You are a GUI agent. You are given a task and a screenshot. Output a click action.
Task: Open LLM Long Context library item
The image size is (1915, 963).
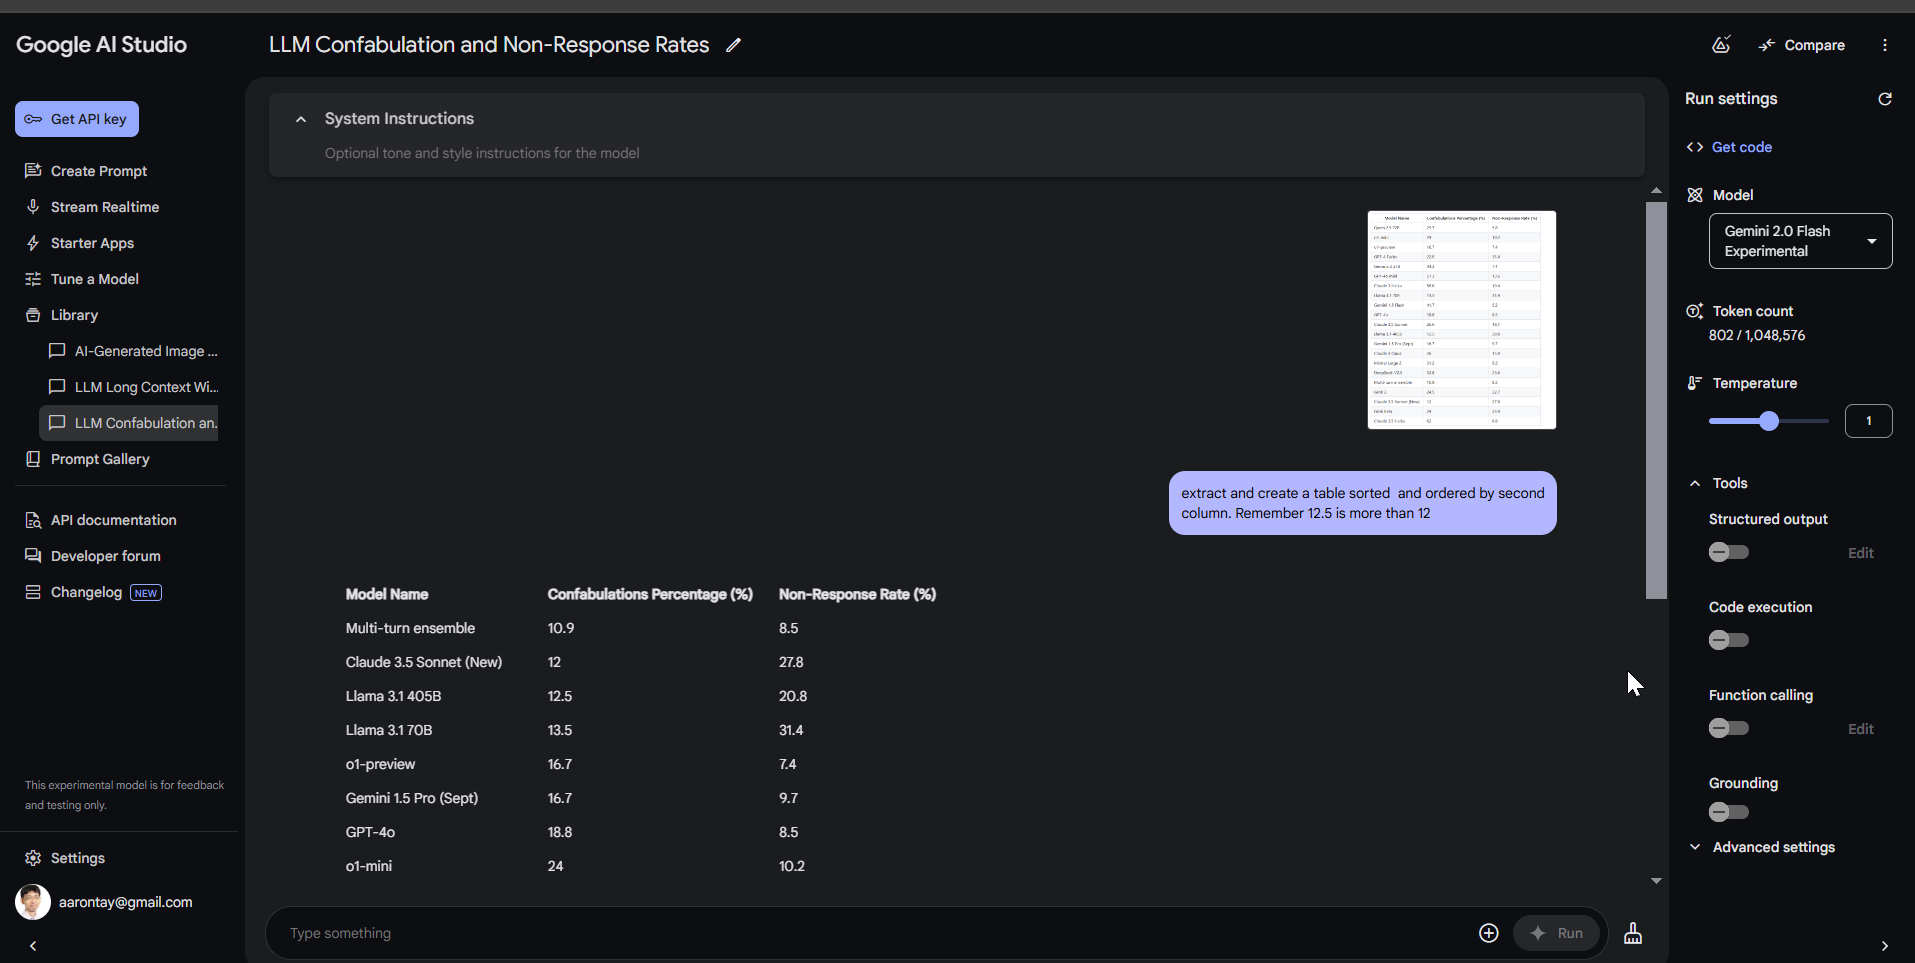pyautogui.click(x=129, y=387)
